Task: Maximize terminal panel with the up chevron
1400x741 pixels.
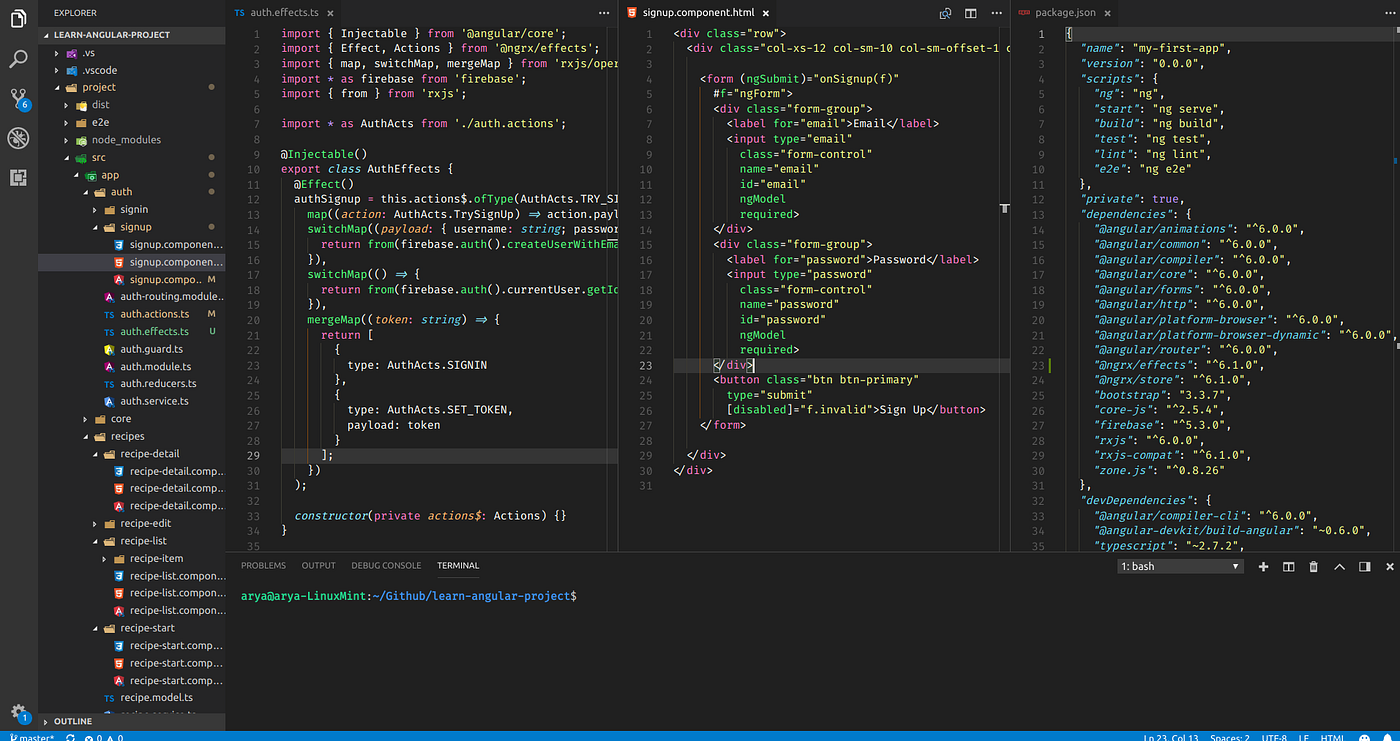Action: (1339, 567)
